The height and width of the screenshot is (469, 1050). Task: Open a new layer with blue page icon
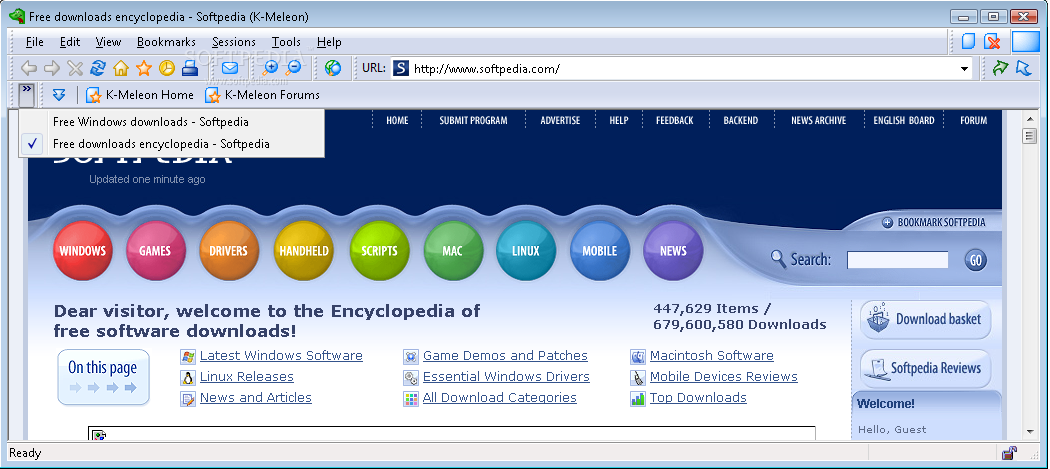(x=968, y=42)
